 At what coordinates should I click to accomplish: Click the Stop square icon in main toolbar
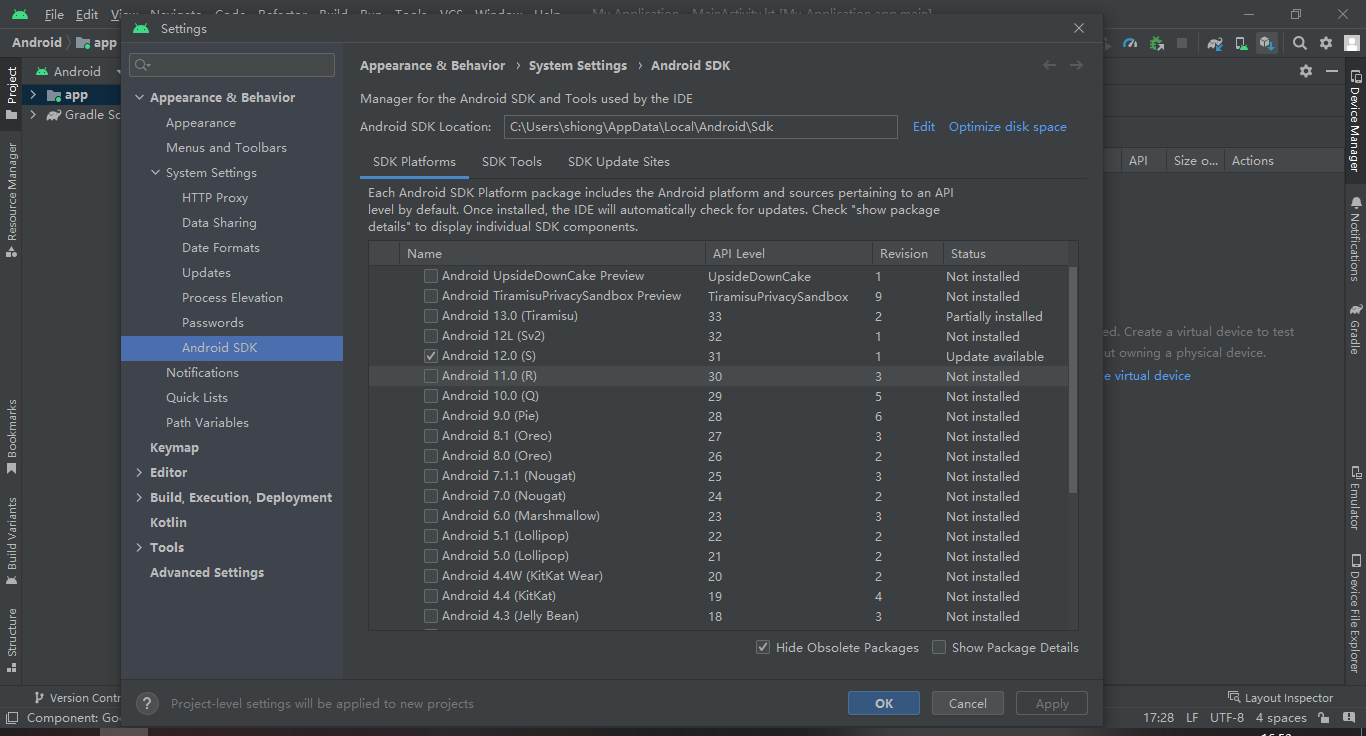point(1182,43)
